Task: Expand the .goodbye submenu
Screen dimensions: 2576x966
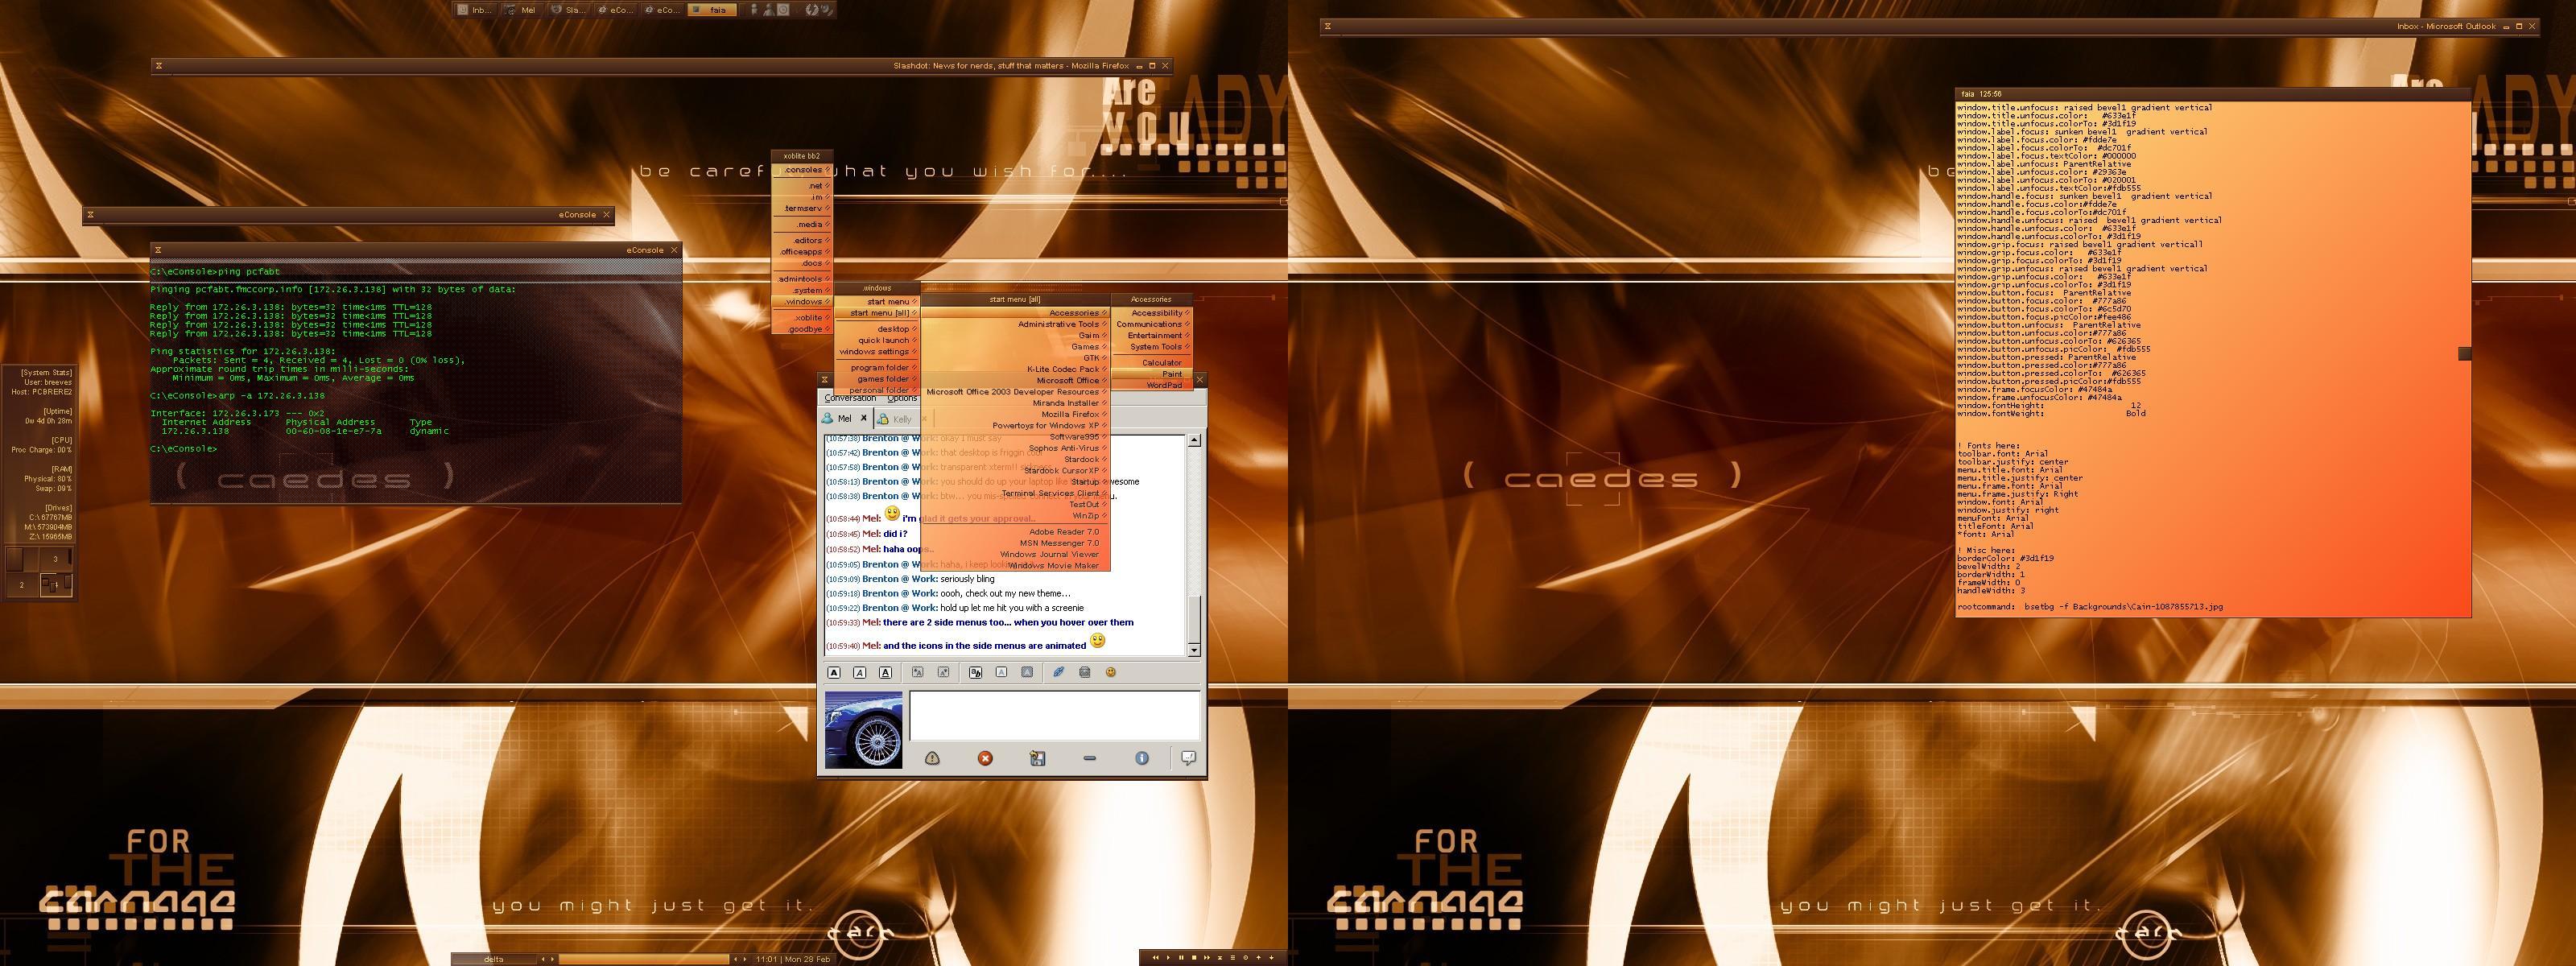Action: pos(802,329)
